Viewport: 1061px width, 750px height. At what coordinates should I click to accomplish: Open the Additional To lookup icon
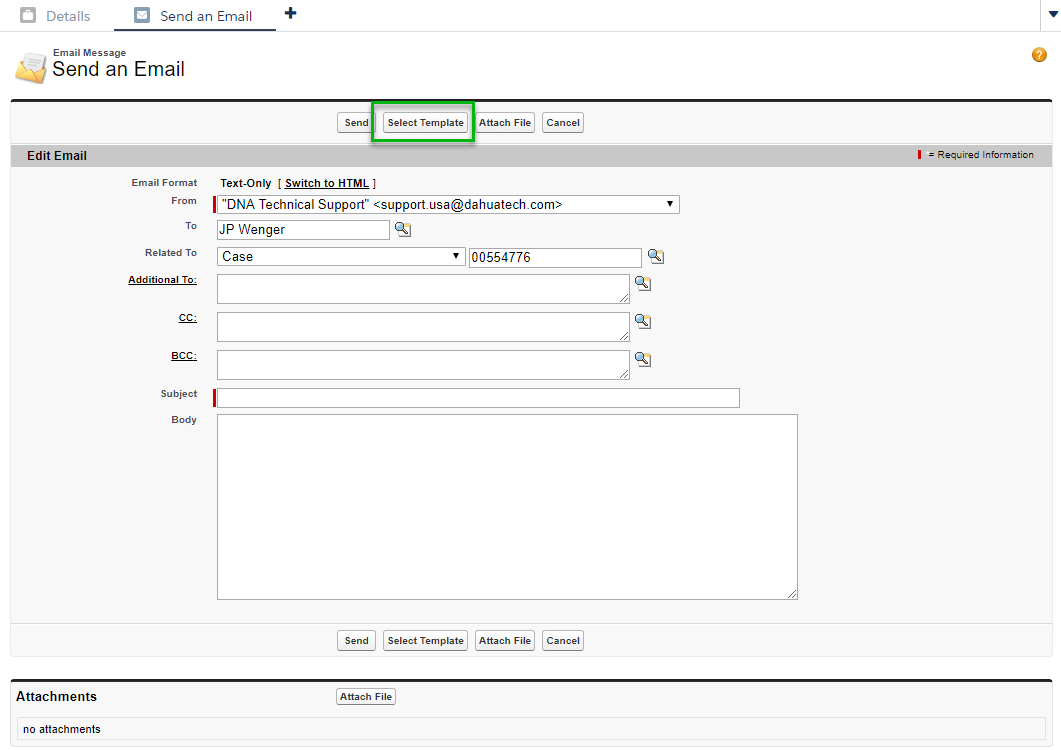pyautogui.click(x=643, y=284)
